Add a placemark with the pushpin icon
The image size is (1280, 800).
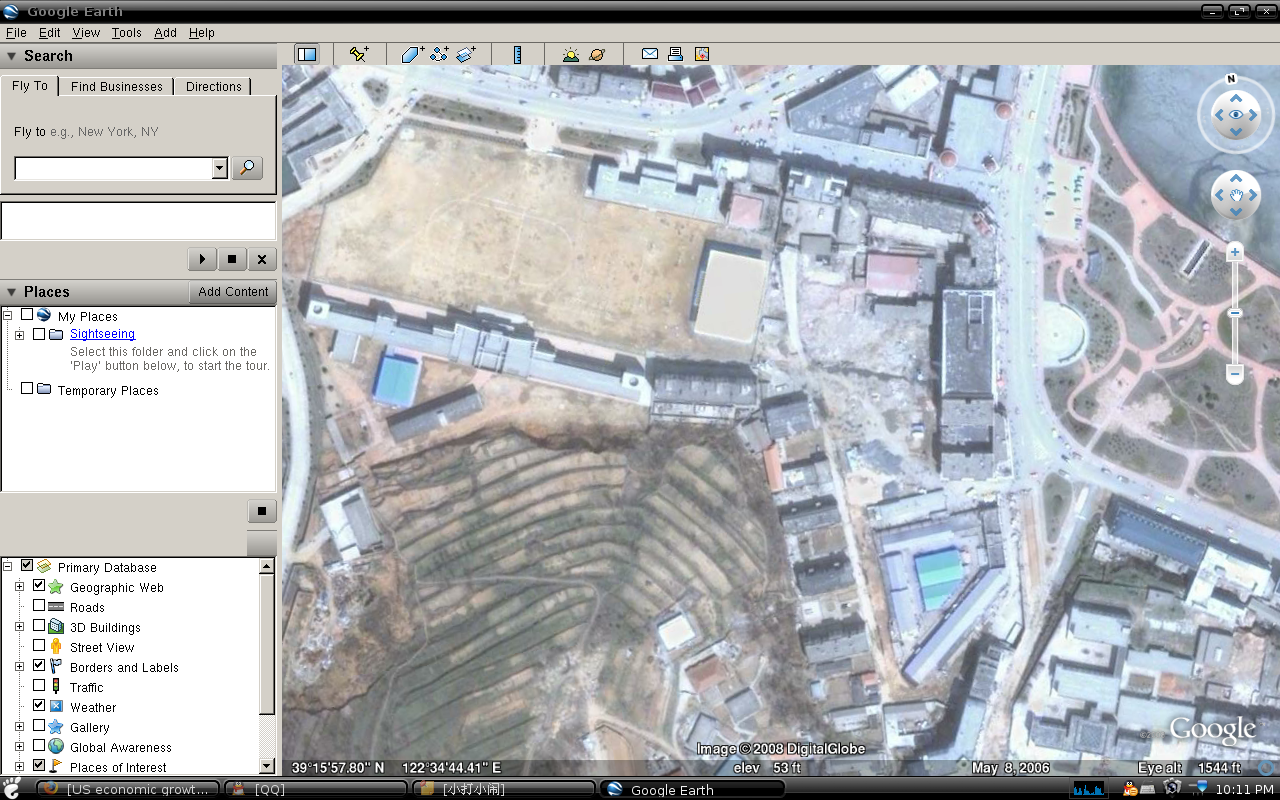pyautogui.click(x=359, y=54)
